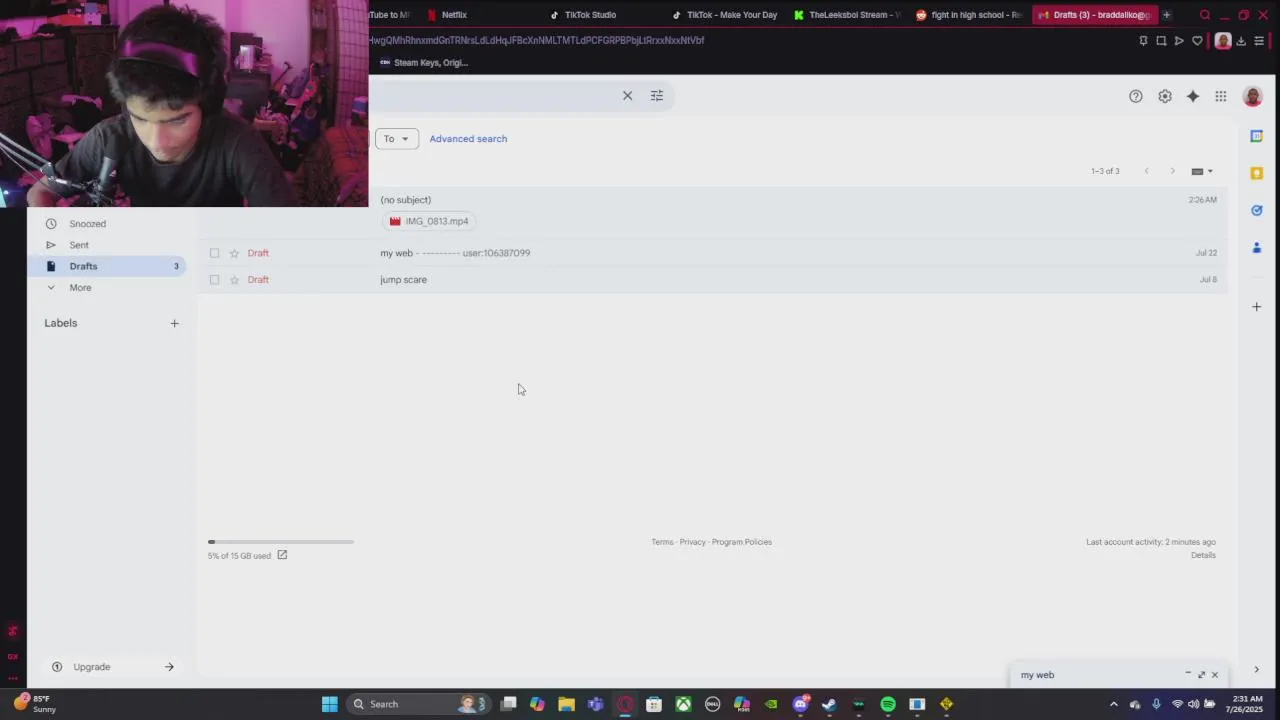The width and height of the screenshot is (1280, 720).
Task: Open IMG_0813.mp4 attachment chip
Action: [x=429, y=221]
